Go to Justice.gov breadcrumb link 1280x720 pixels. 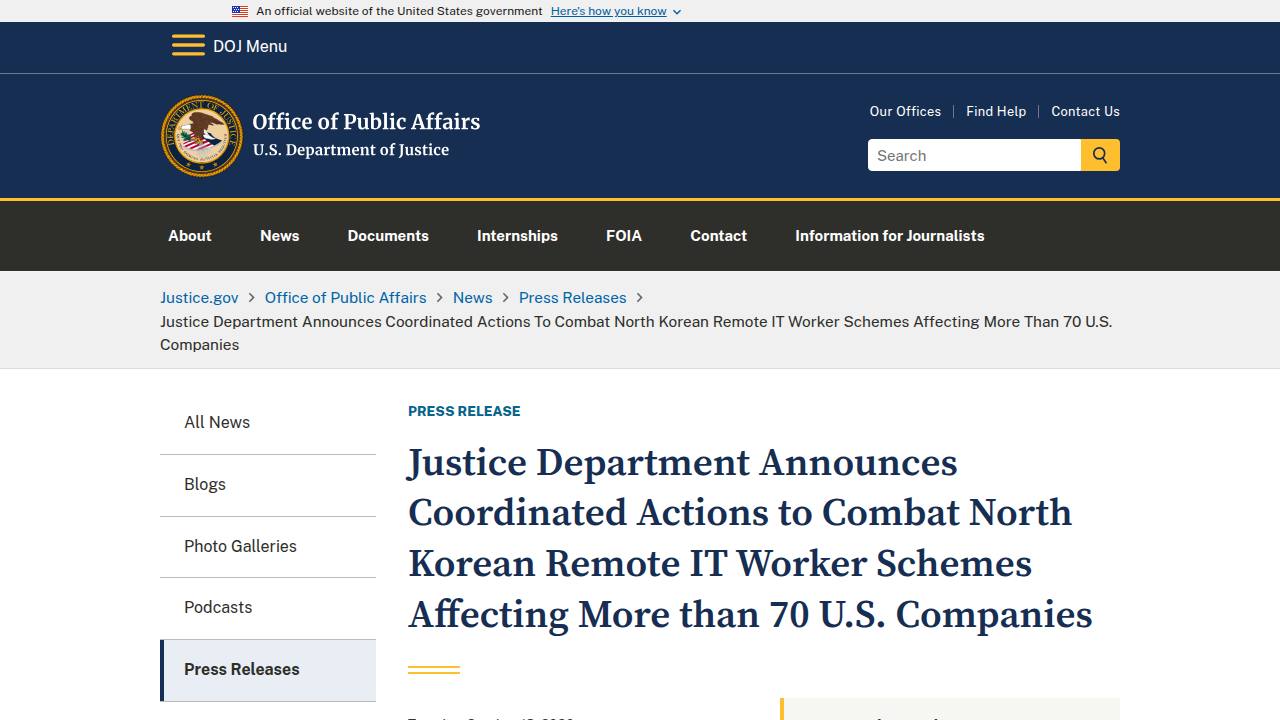click(199, 298)
